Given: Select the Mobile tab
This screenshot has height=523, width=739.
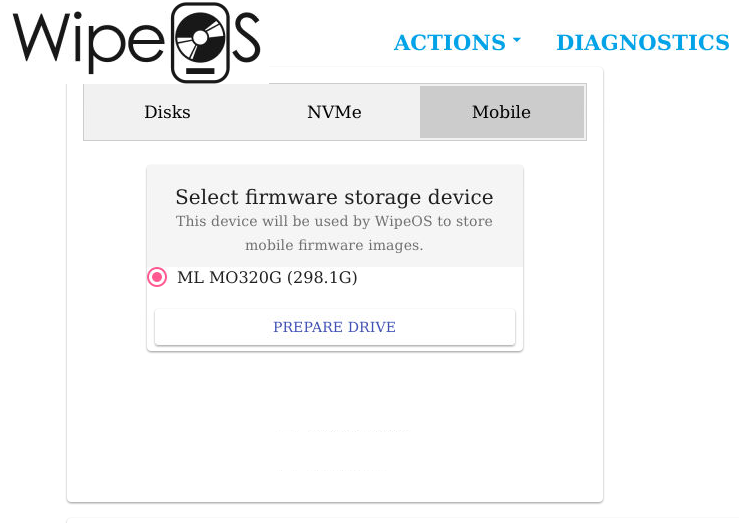Looking at the screenshot, I should coord(502,112).
